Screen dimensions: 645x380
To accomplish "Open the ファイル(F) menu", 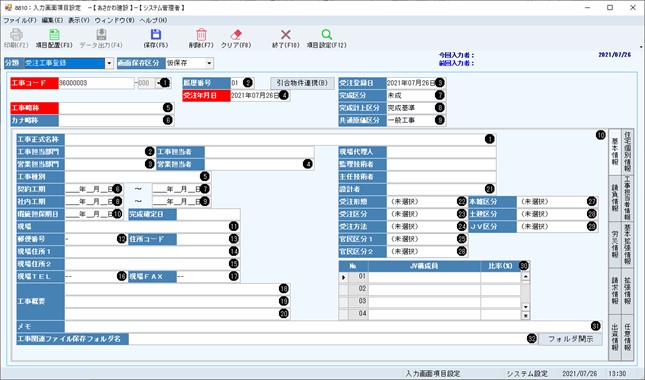I will 20,20.
